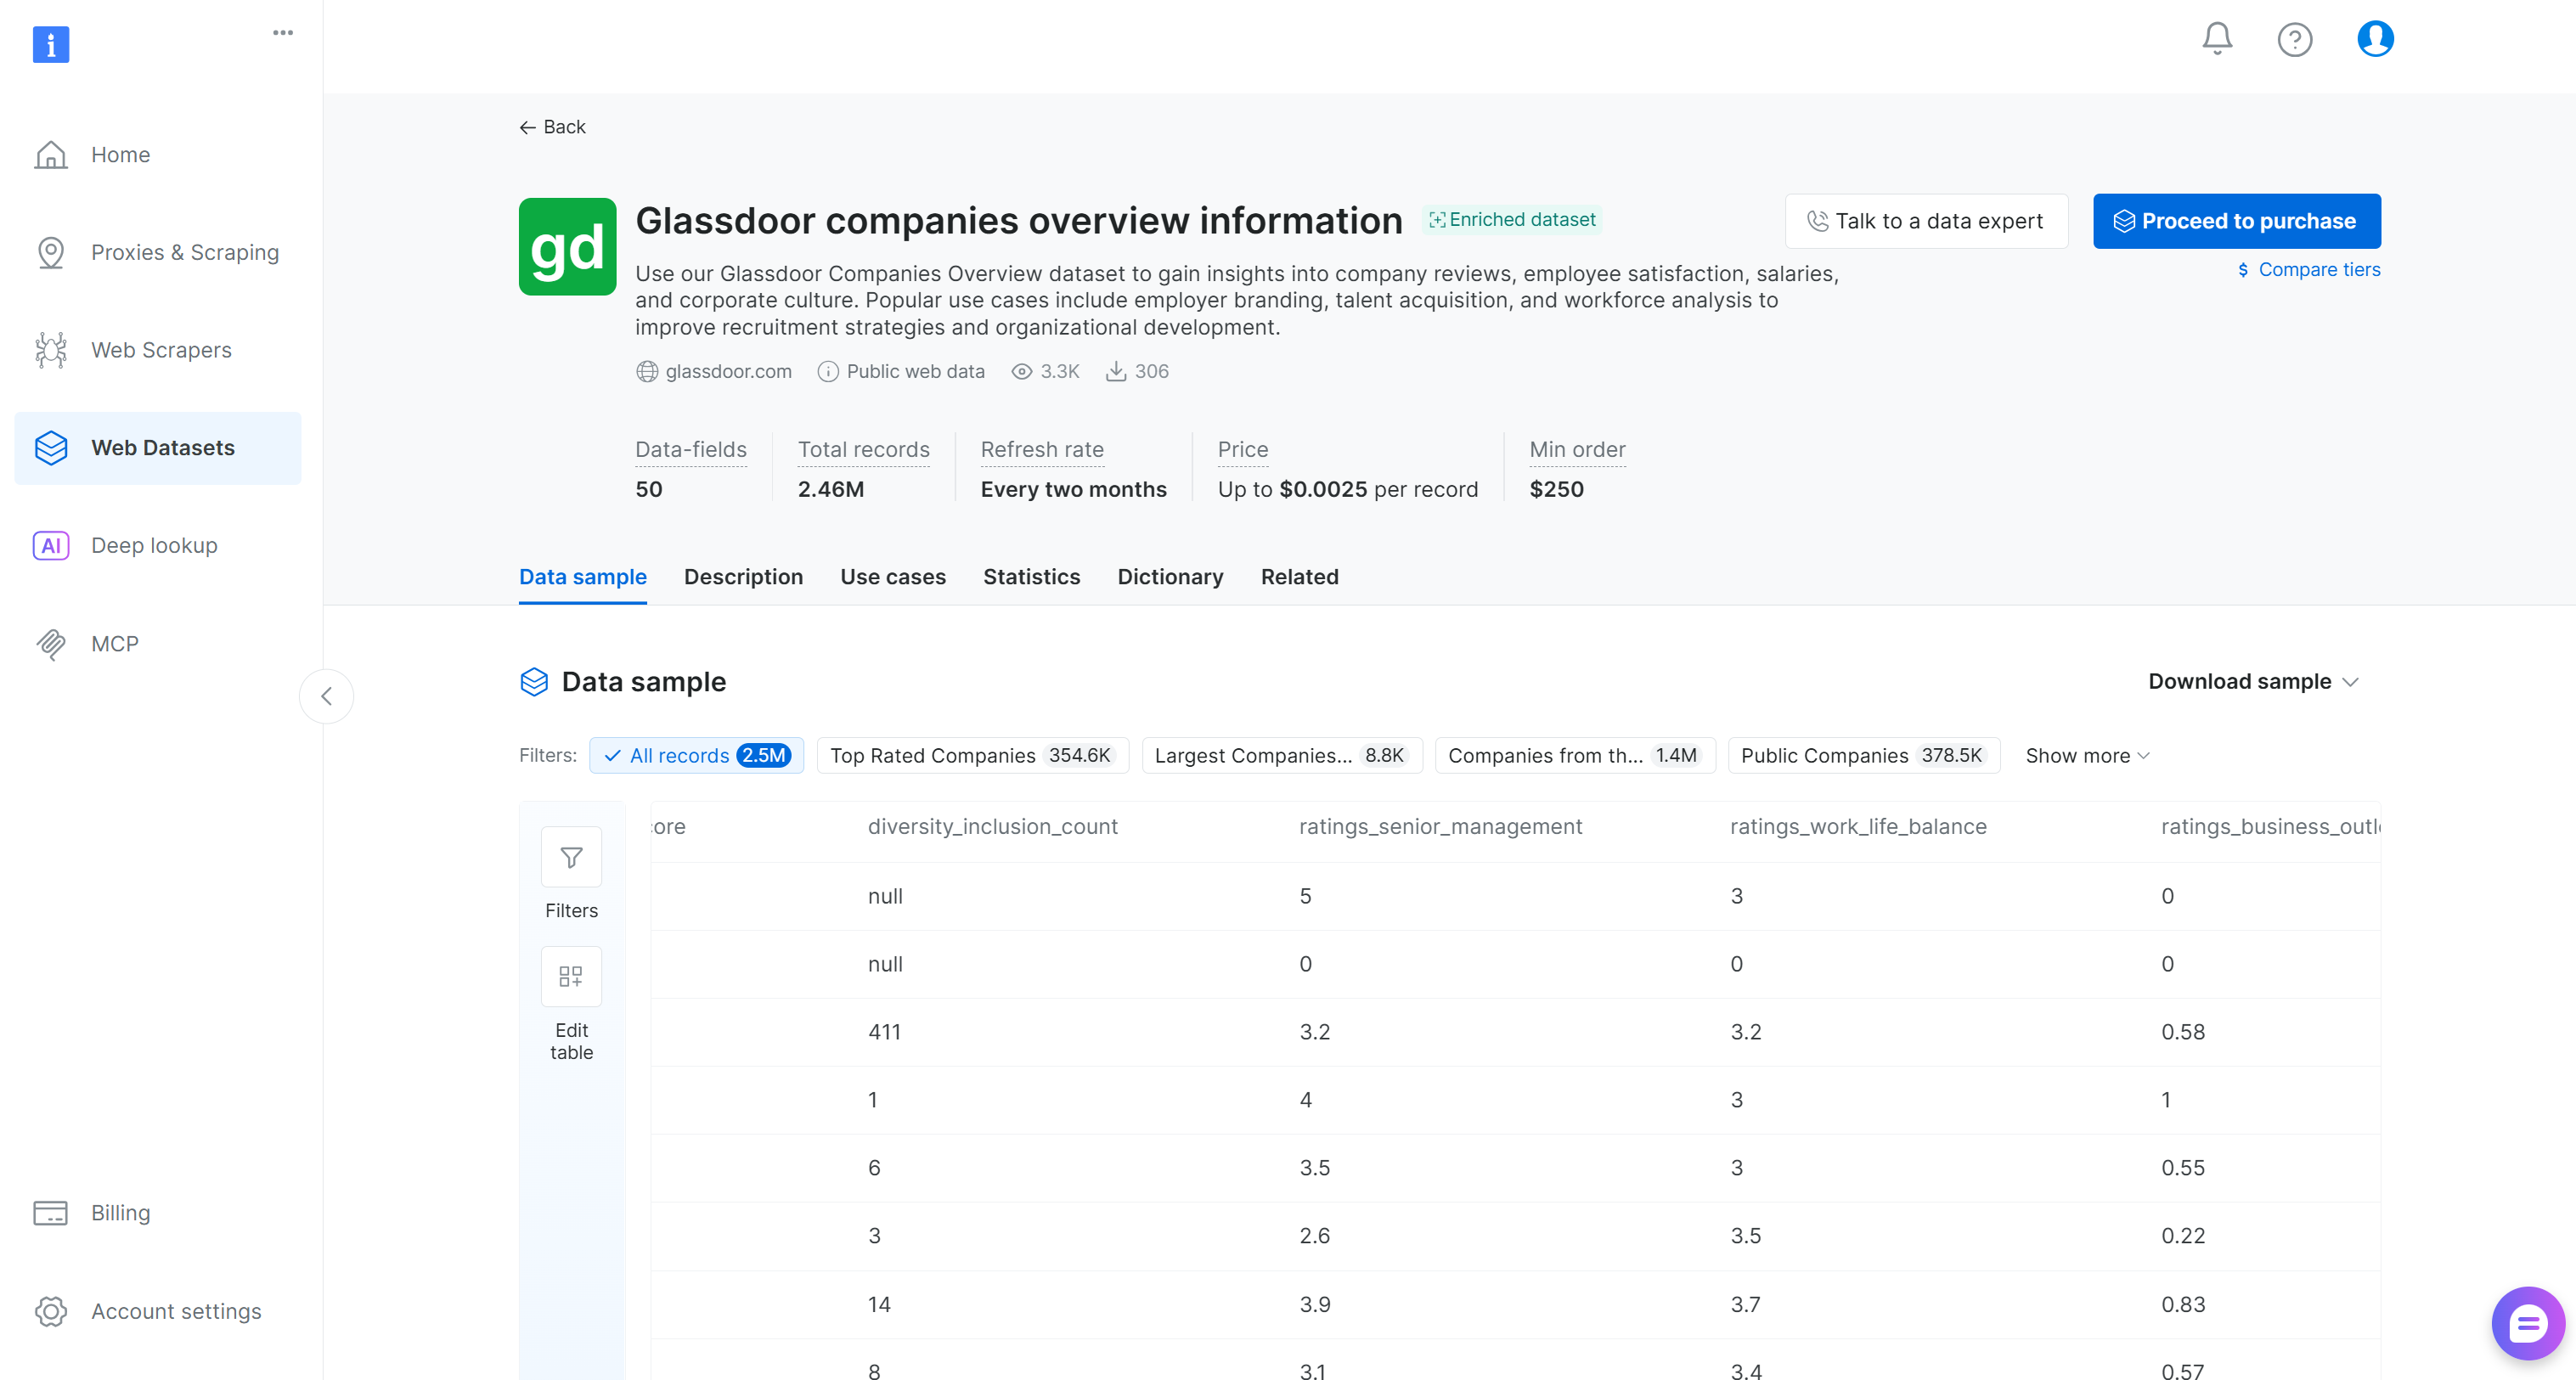Image resolution: width=2576 pixels, height=1380 pixels.
Task: Open the glassdoor.com link
Action: 728,372
